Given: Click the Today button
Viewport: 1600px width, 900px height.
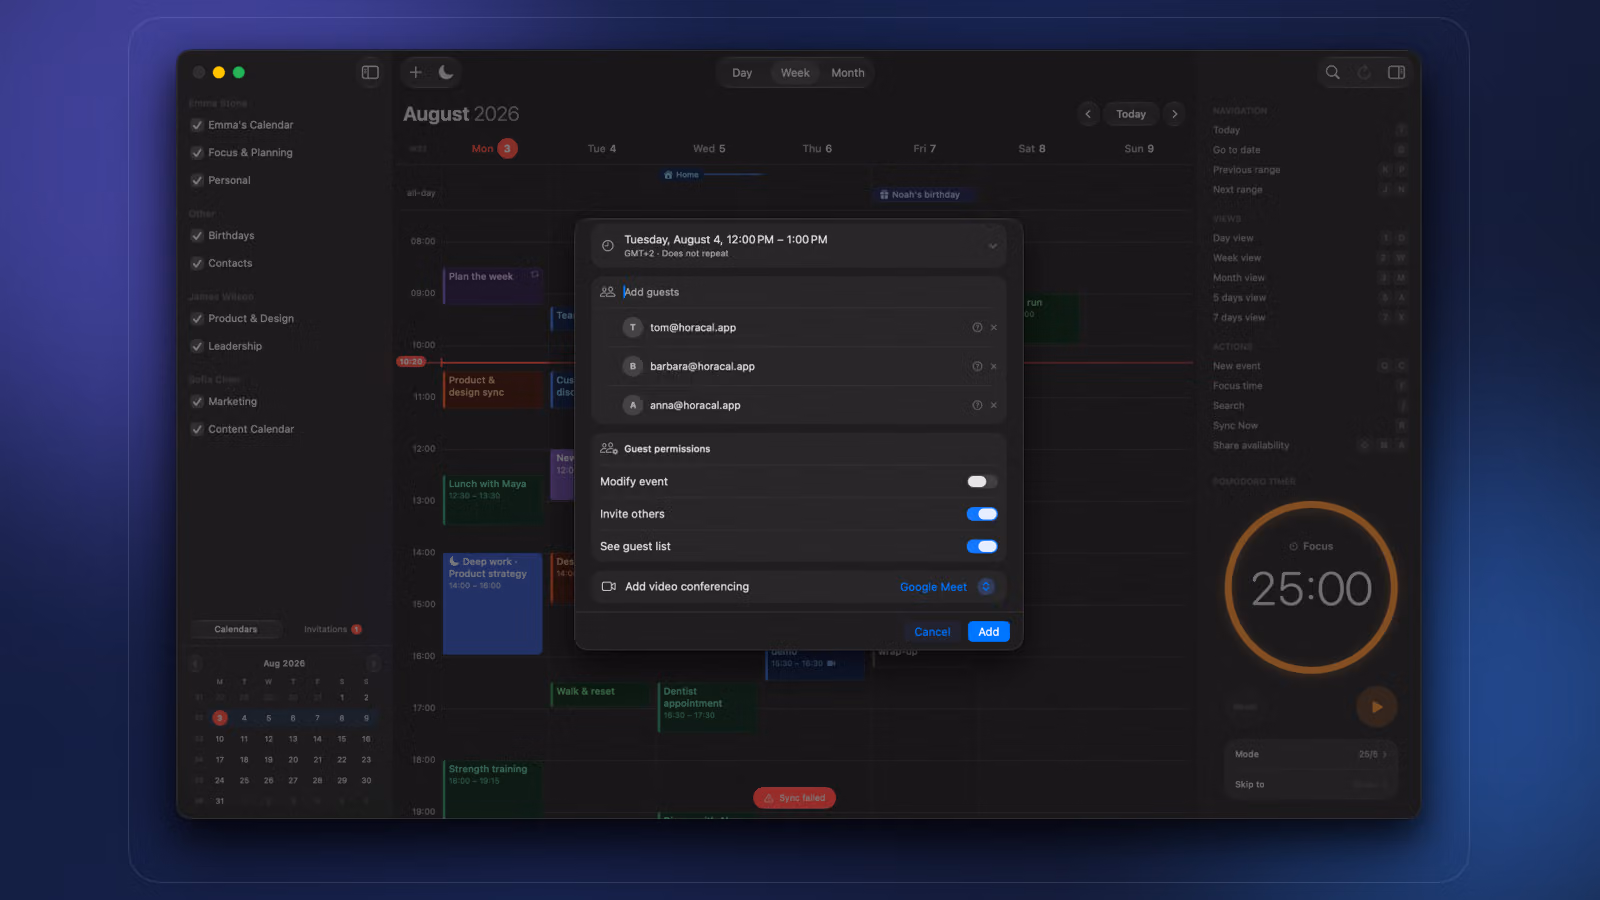Looking at the screenshot, I should pyautogui.click(x=1131, y=114).
